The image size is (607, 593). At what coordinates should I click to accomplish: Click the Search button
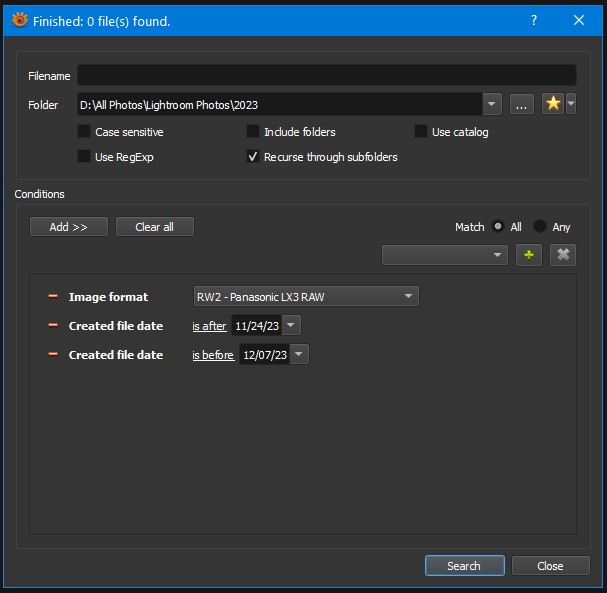465,566
